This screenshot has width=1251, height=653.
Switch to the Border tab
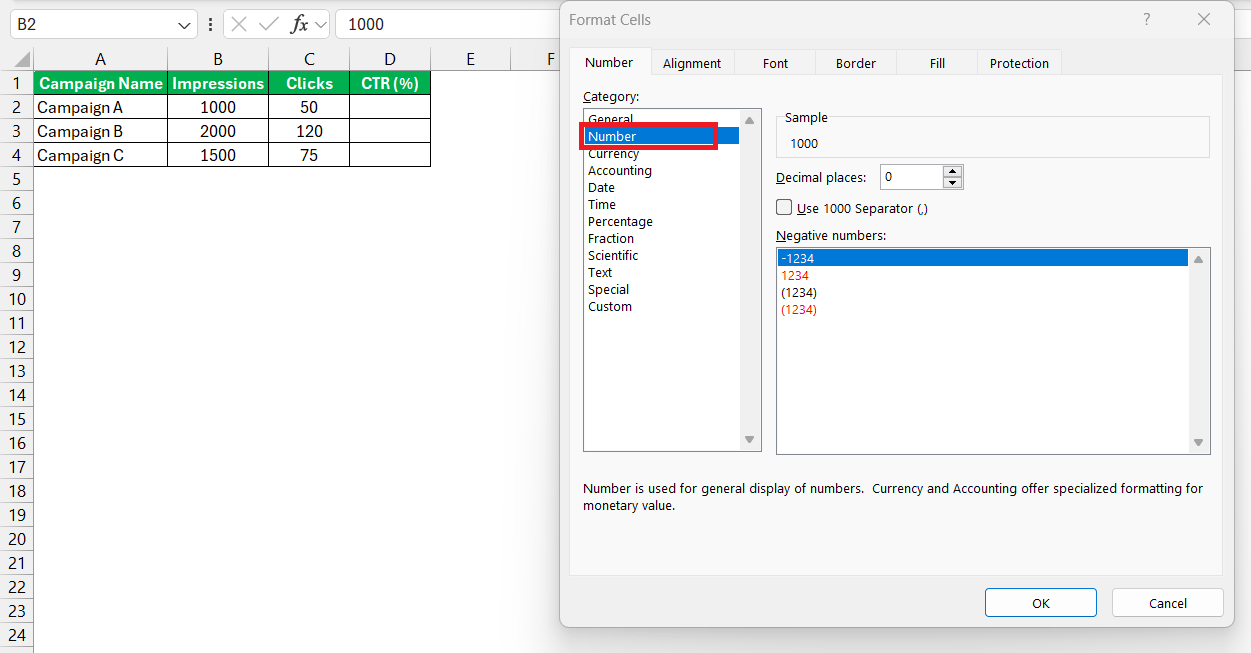856,63
